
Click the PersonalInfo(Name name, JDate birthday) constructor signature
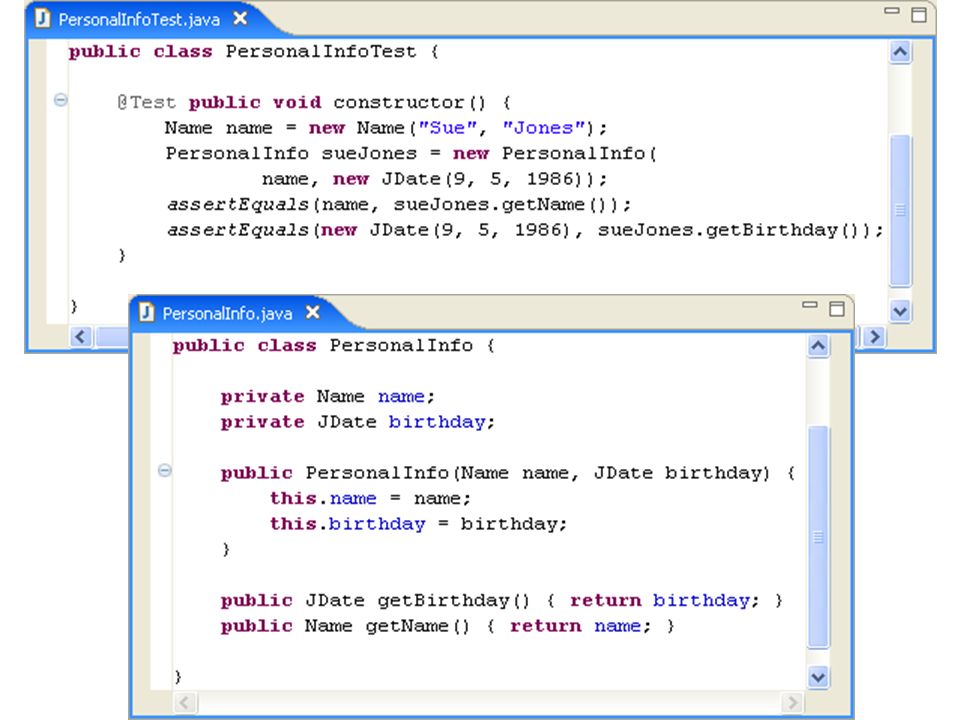point(508,473)
